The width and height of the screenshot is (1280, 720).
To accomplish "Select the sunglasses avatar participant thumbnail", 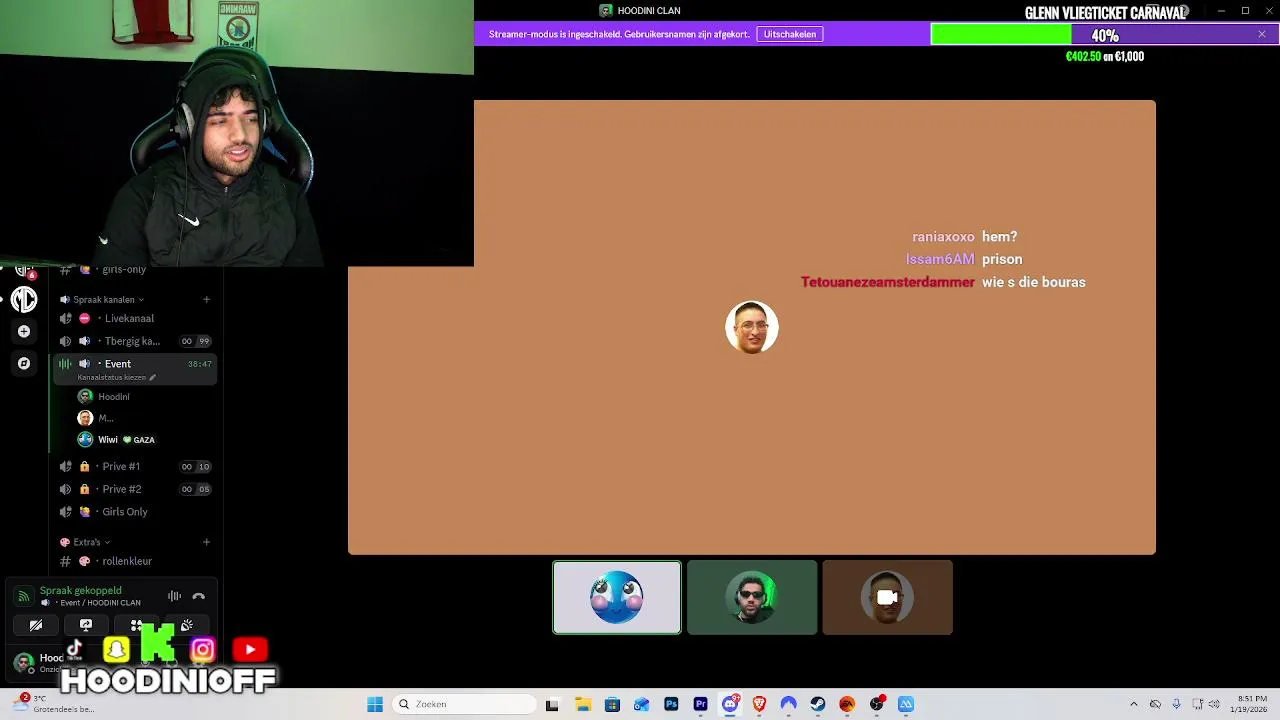I will point(752,598).
